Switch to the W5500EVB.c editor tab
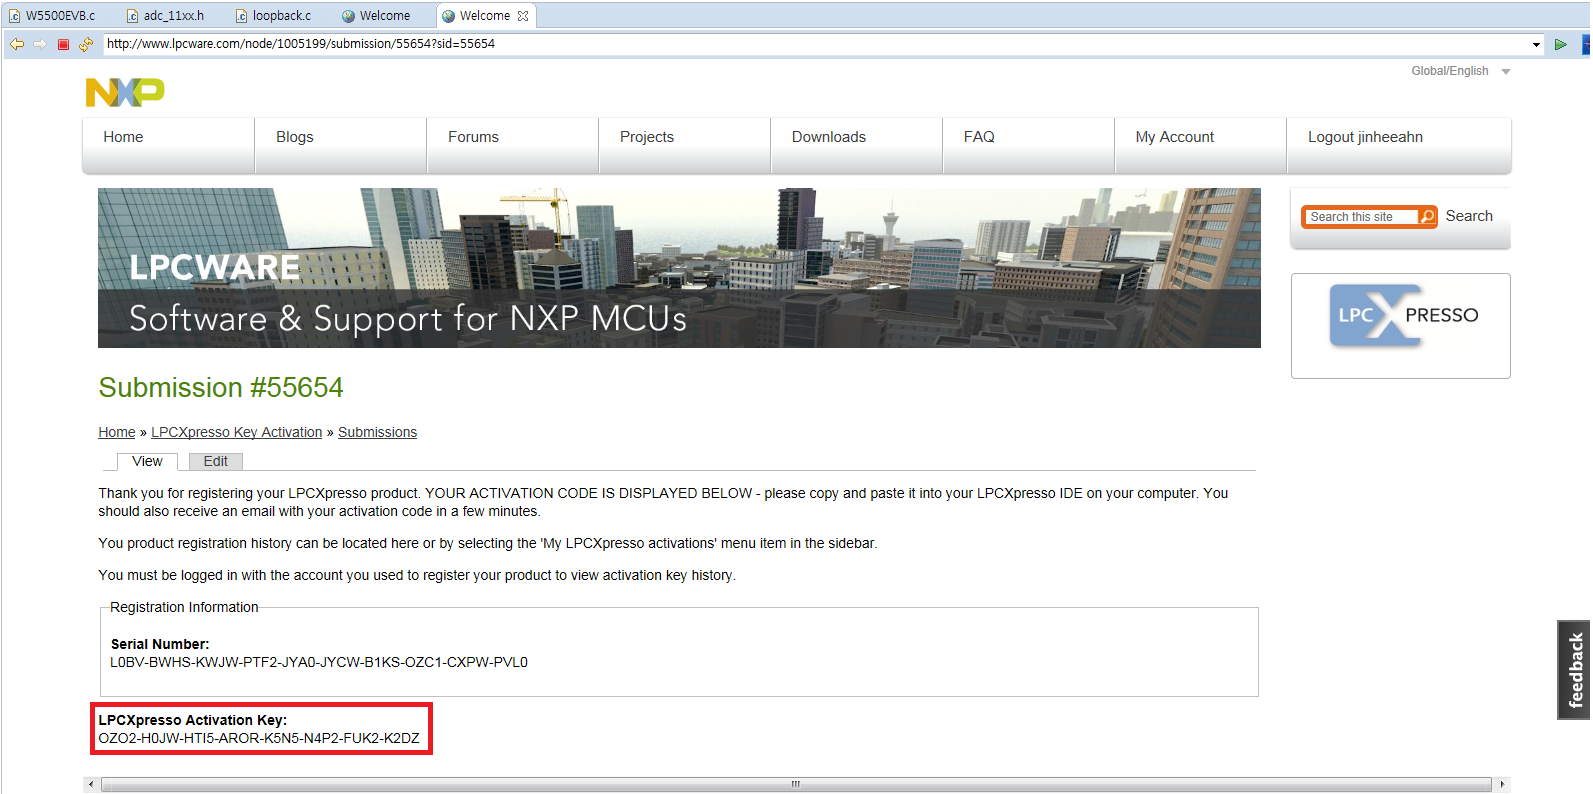1593x794 pixels. (52, 16)
